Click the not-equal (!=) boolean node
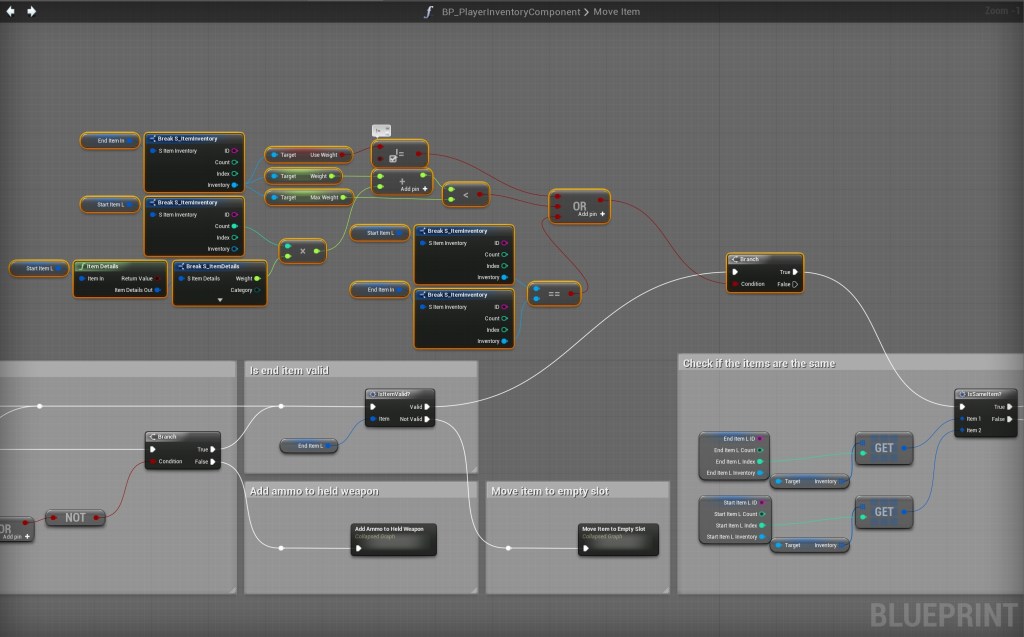Viewport: 1024px width, 637px height. [399, 153]
